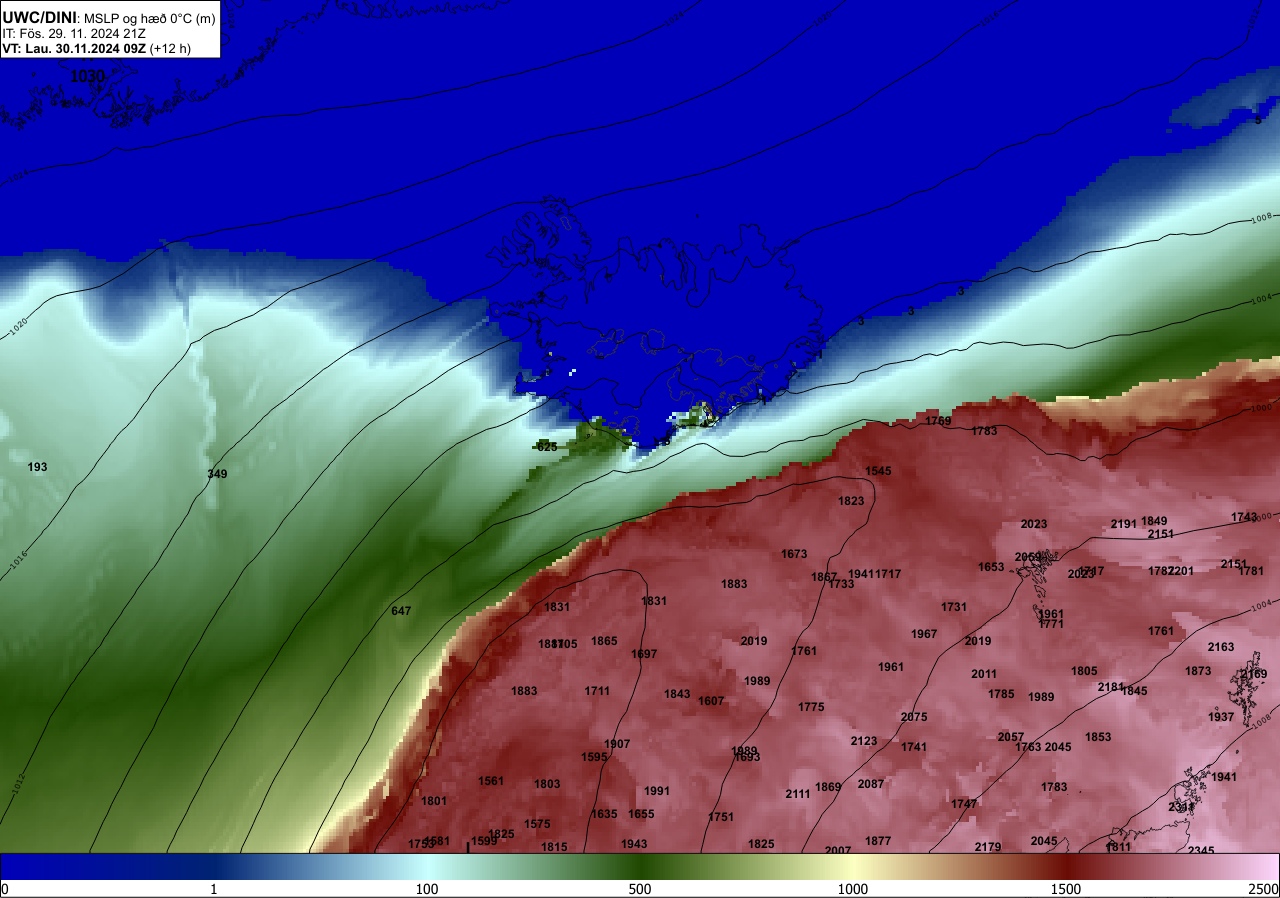Select the 1907 height value
Image resolution: width=1280 pixels, height=898 pixels.
(617, 744)
